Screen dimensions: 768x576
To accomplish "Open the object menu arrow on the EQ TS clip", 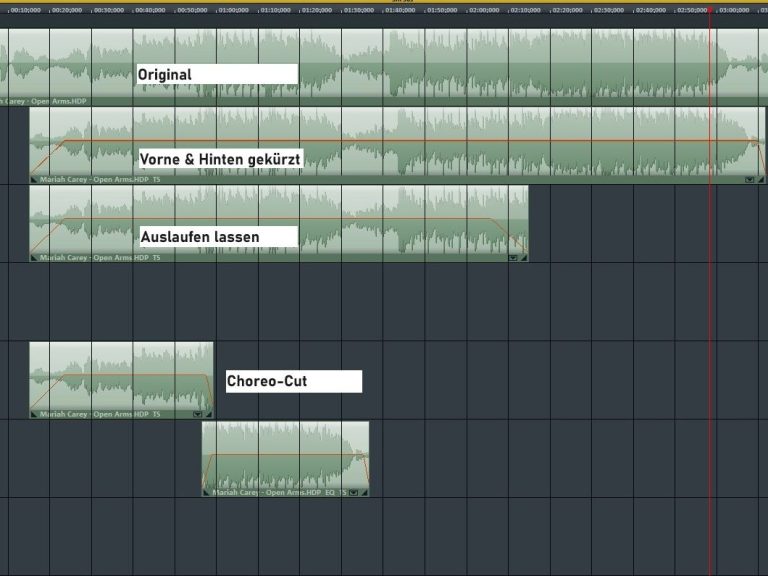I will [354, 492].
